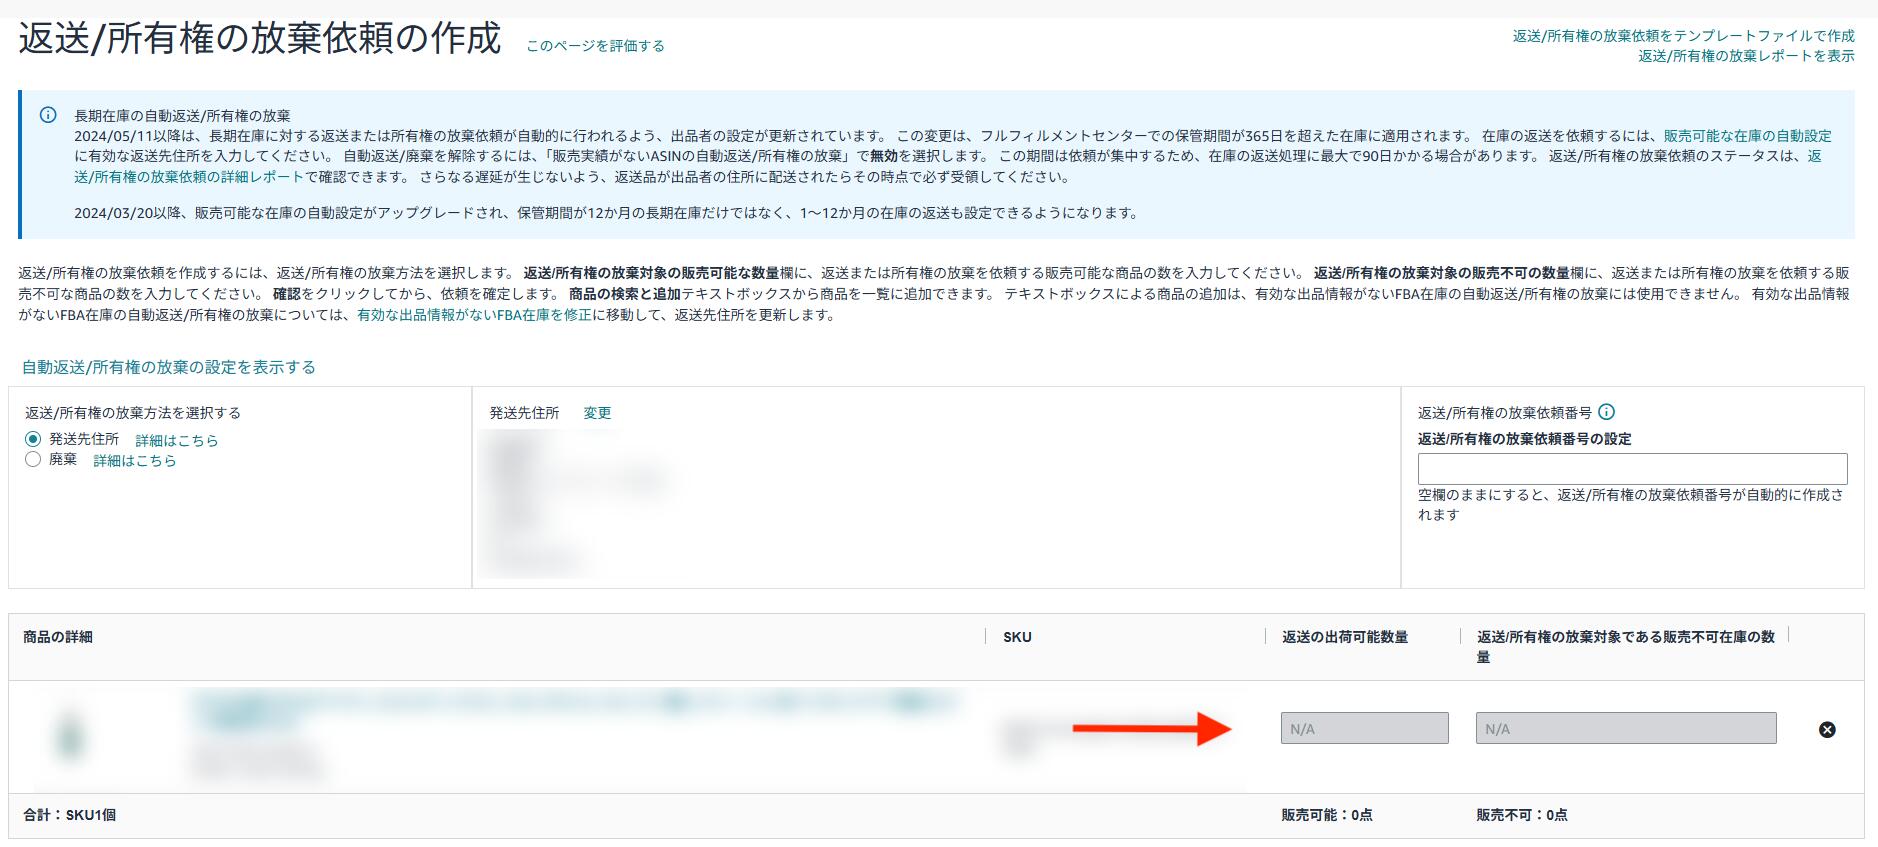Click the 返送/所有権の放棄依頼番号の設定 text field

[1631, 469]
